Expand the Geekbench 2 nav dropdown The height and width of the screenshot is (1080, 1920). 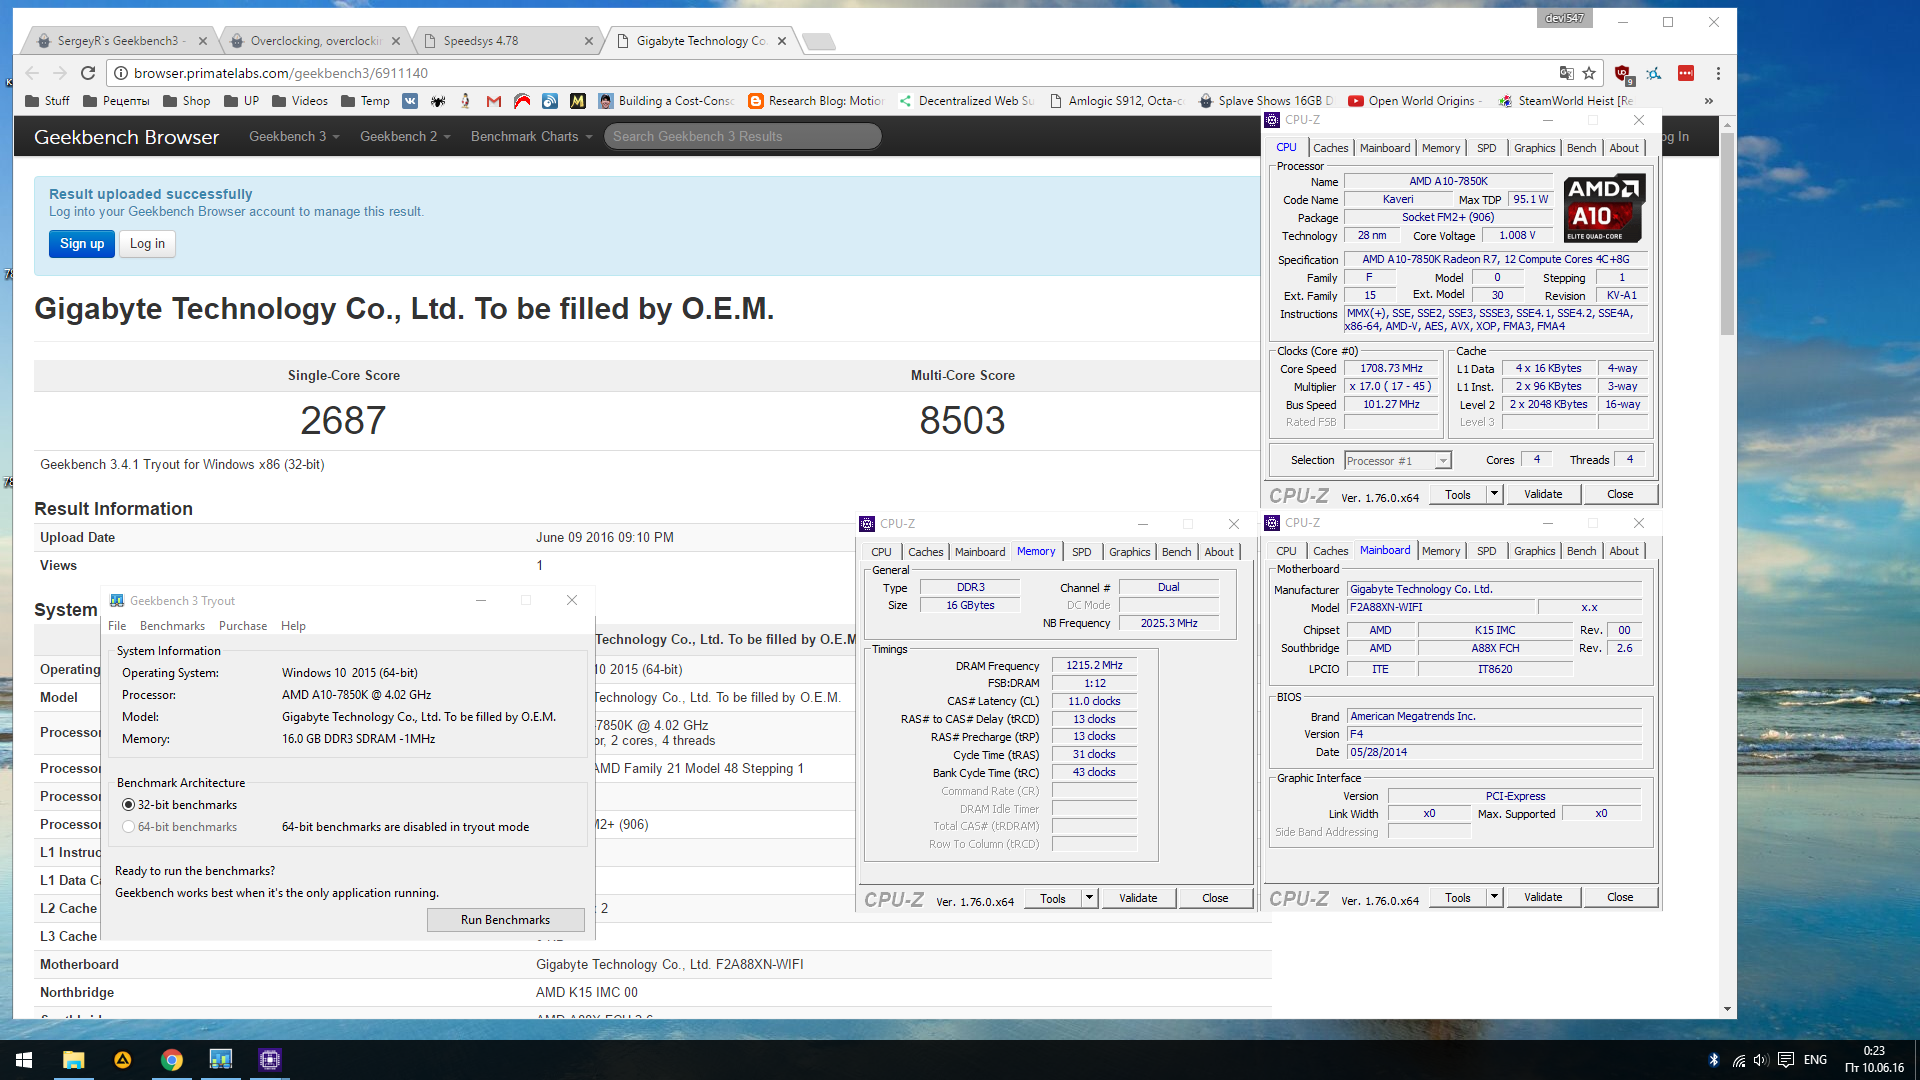[405, 137]
